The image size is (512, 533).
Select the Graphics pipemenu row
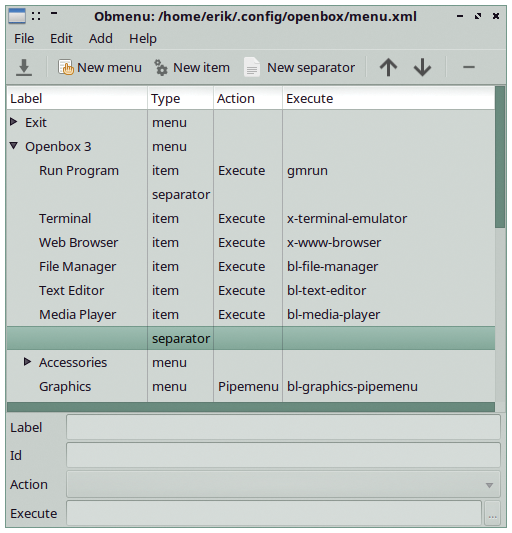(251, 386)
